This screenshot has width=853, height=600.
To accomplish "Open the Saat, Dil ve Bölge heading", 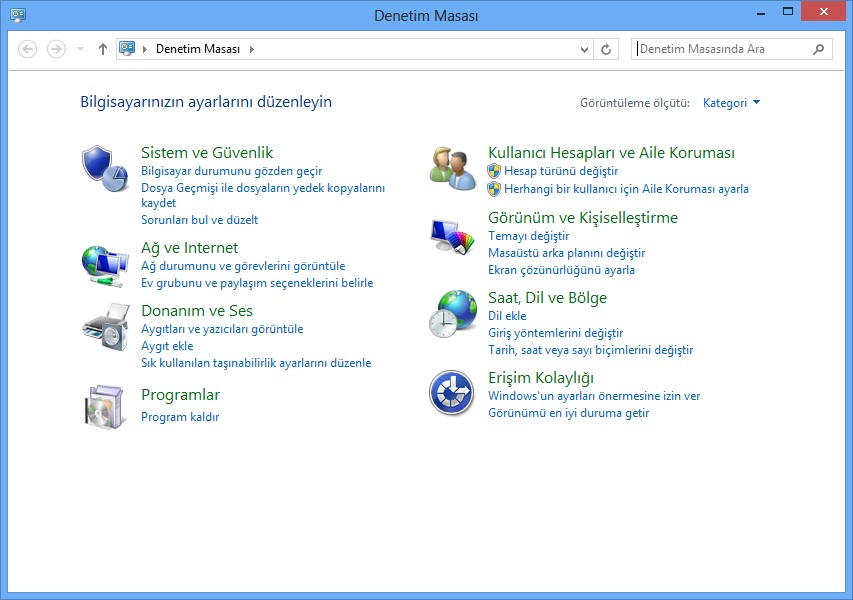I will (x=547, y=298).
